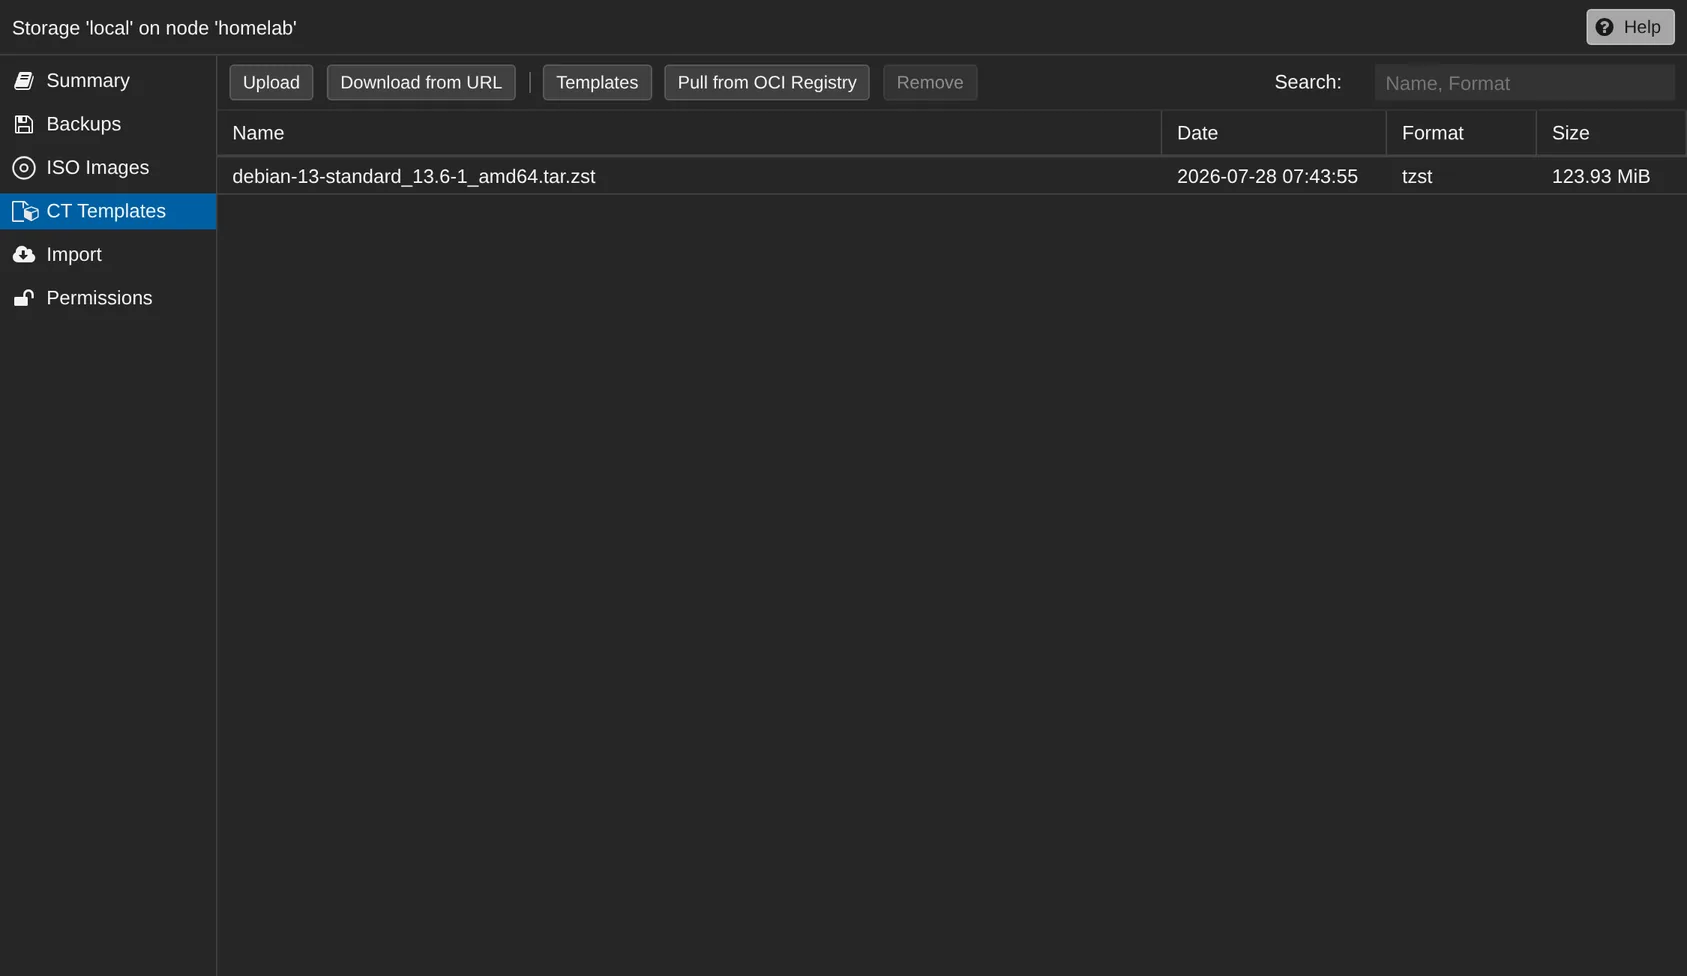
Task: Go to Backups in sidebar
Action: [108, 124]
